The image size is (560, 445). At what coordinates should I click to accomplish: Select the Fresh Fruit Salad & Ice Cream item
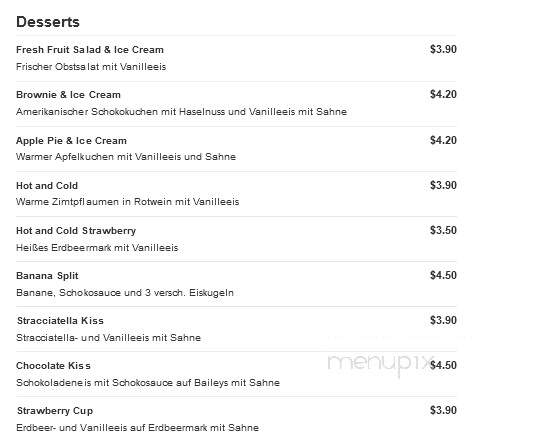click(90, 50)
